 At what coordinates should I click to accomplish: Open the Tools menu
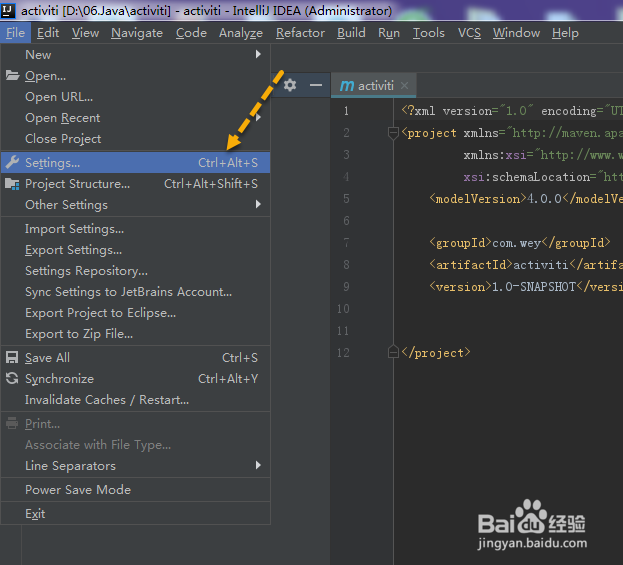tap(429, 33)
